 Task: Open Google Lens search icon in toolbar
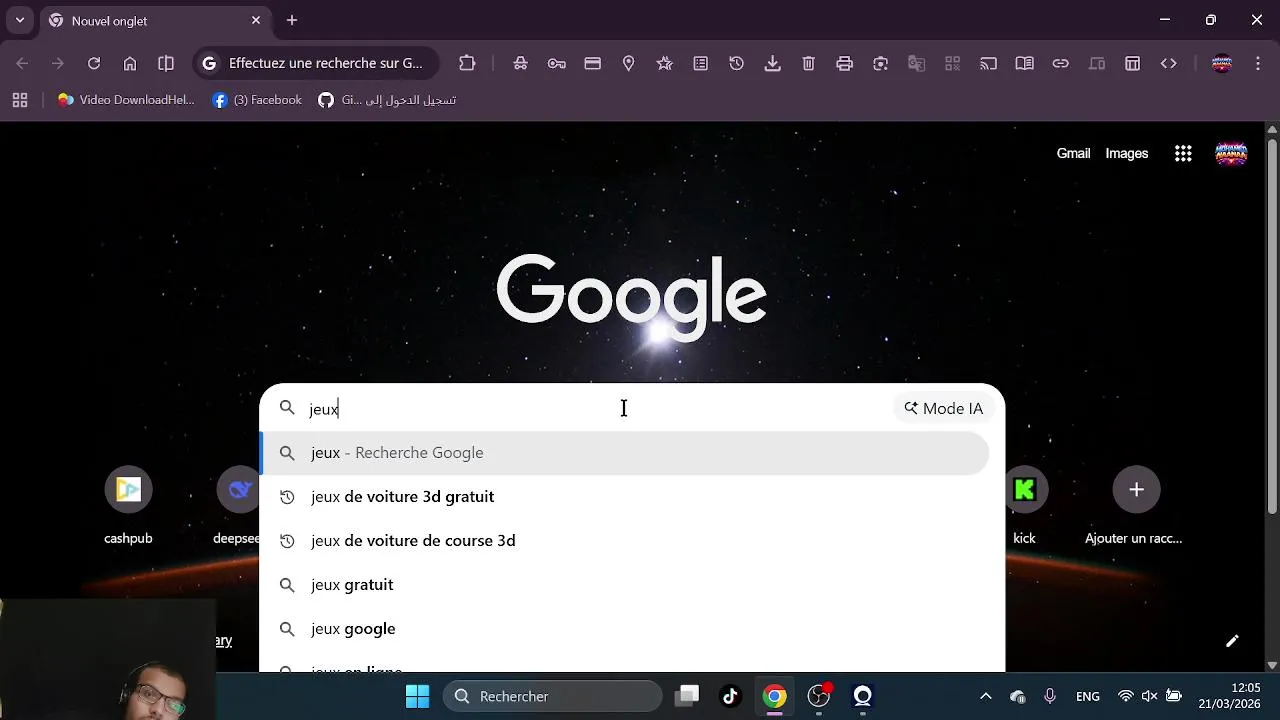tap(881, 63)
